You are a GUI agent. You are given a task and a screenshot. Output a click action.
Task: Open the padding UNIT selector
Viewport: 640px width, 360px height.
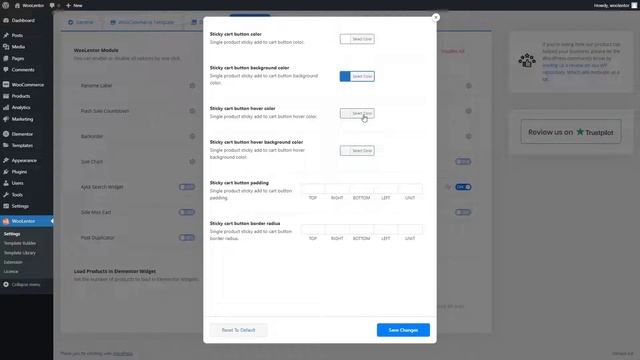point(410,189)
